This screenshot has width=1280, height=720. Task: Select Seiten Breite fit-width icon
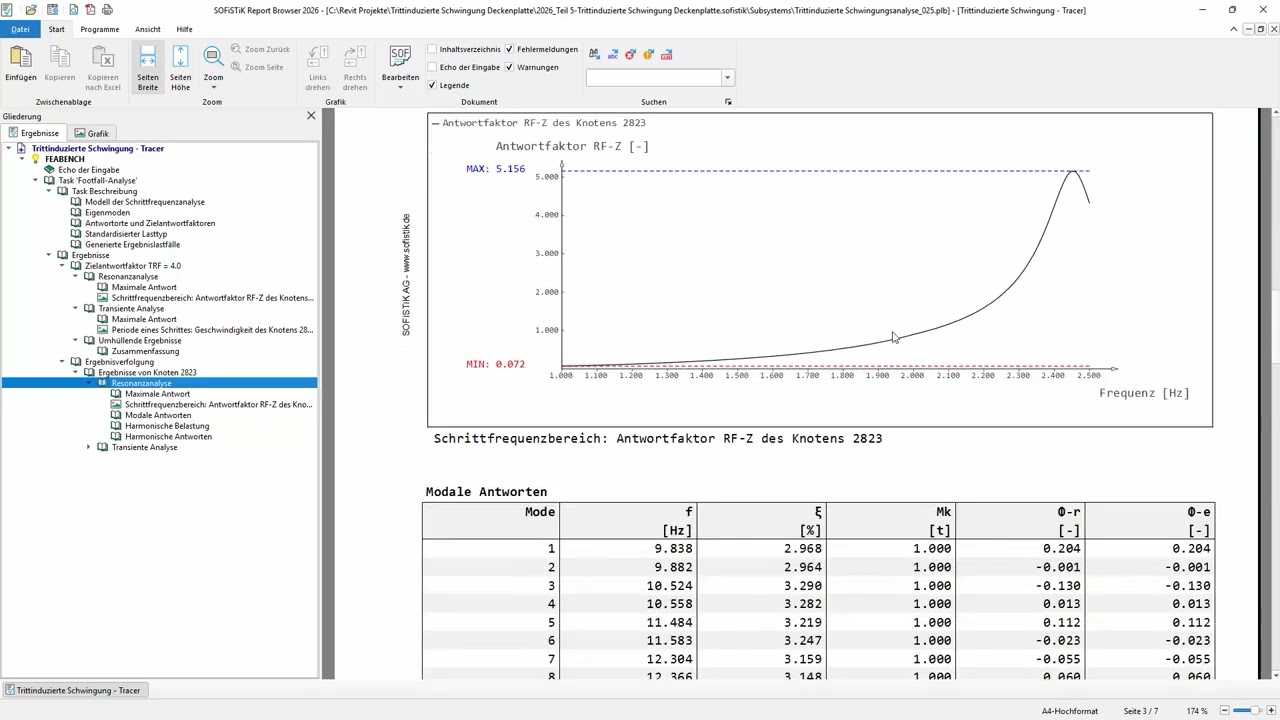pos(148,56)
